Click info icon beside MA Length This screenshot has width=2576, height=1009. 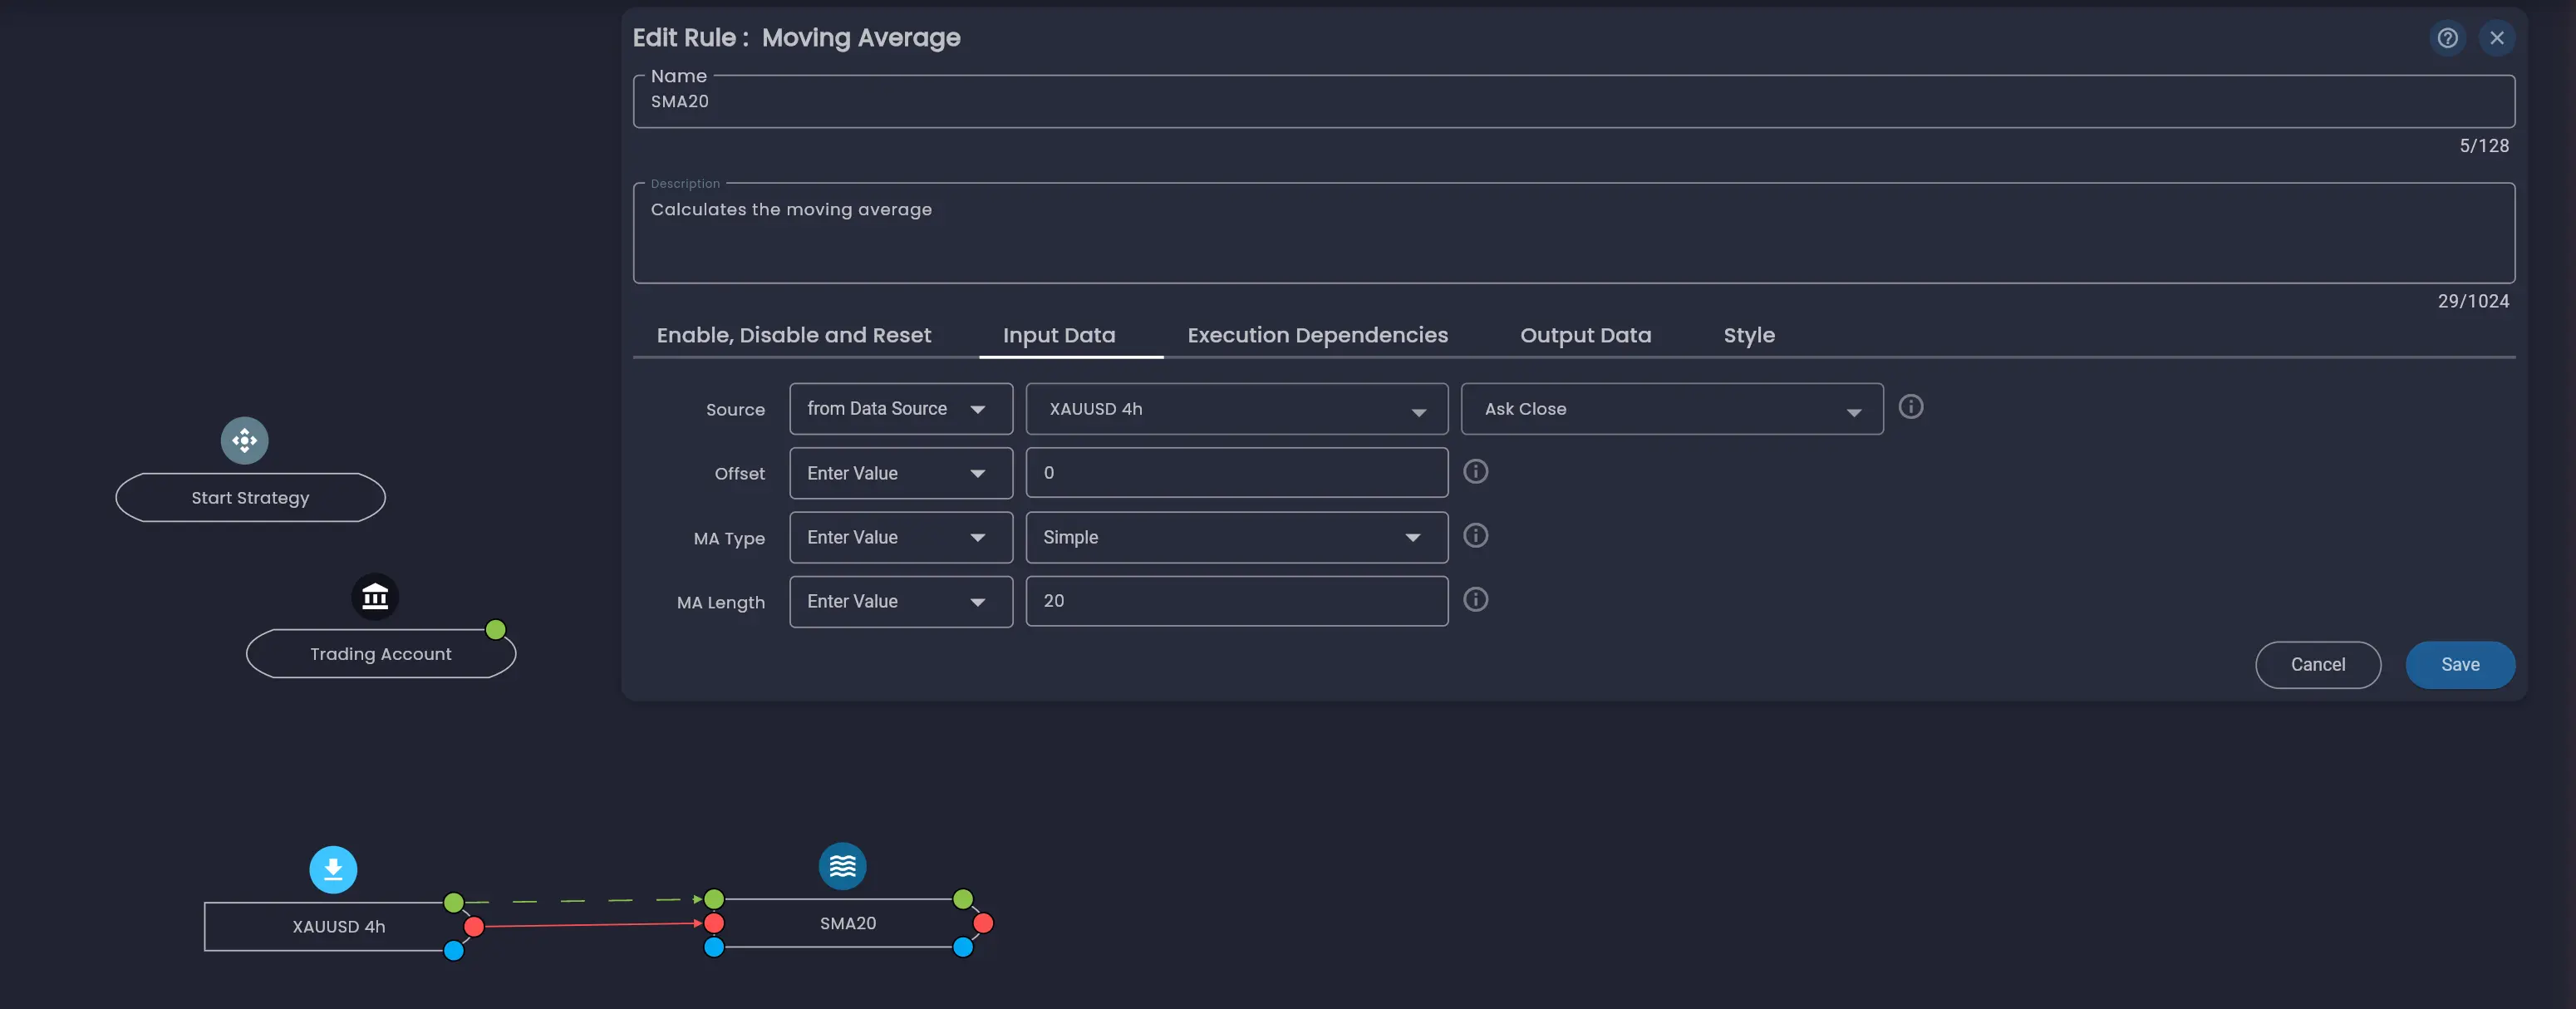tap(1475, 600)
